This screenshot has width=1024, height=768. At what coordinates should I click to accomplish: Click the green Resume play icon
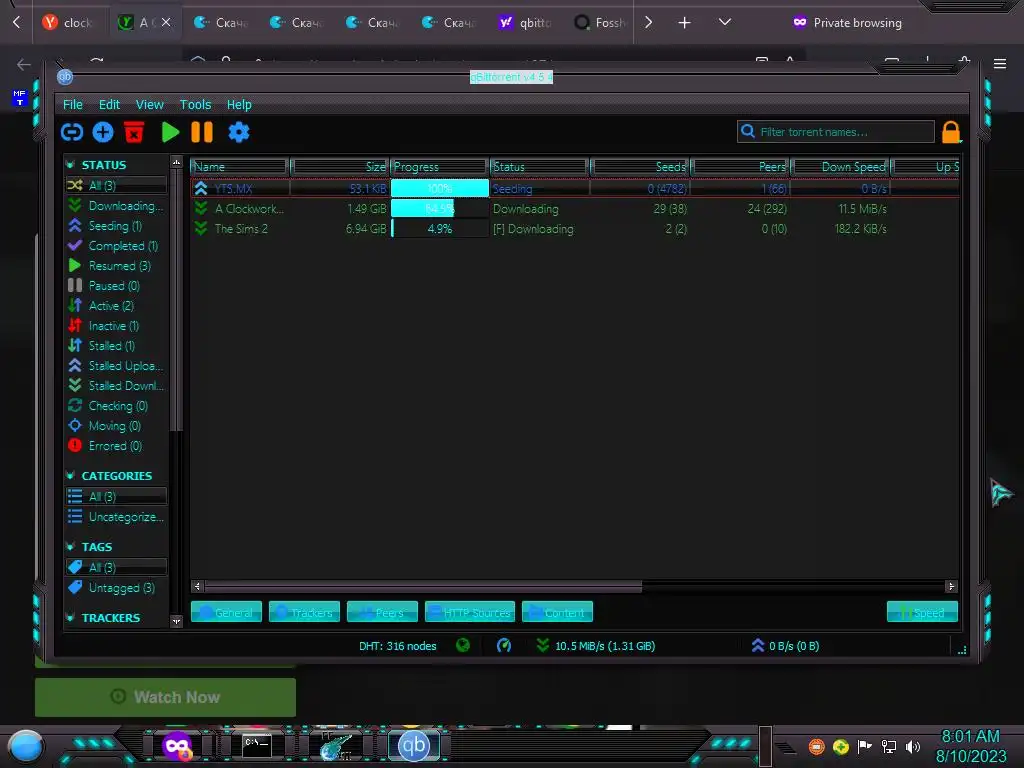pyautogui.click(x=170, y=133)
